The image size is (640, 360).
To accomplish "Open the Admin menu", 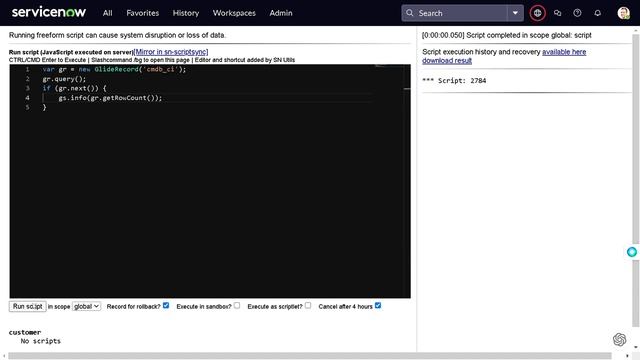I will pos(281,13).
